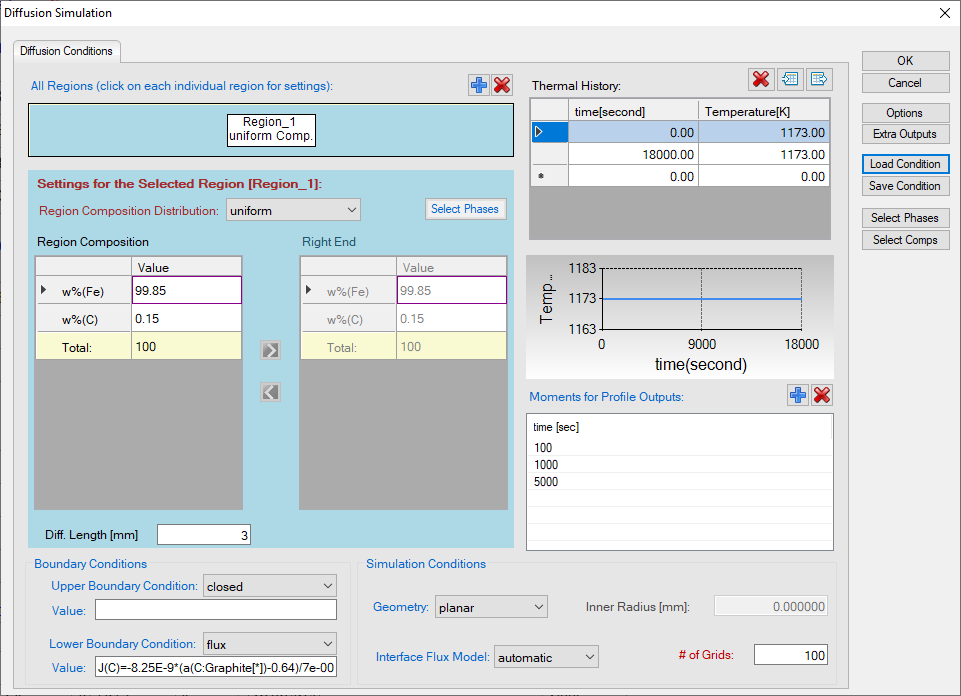Delete the Thermal History row with red X
This screenshot has width=961, height=696.
761,79
